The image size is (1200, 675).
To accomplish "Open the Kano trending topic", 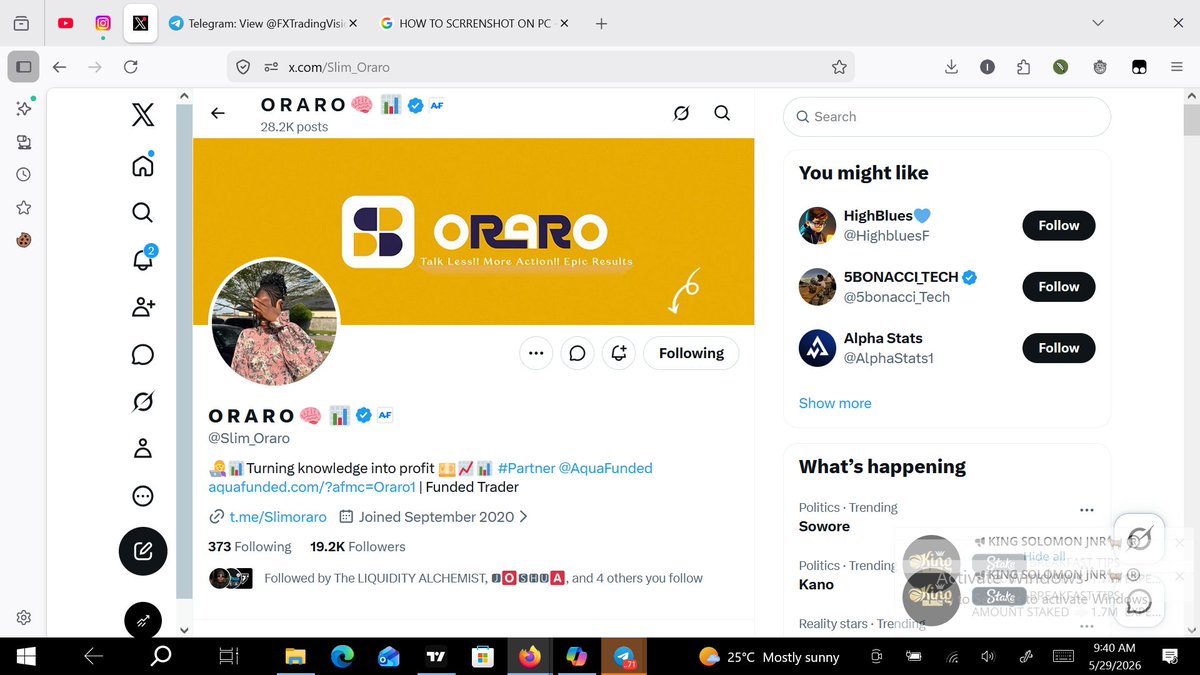I will tap(816, 584).
